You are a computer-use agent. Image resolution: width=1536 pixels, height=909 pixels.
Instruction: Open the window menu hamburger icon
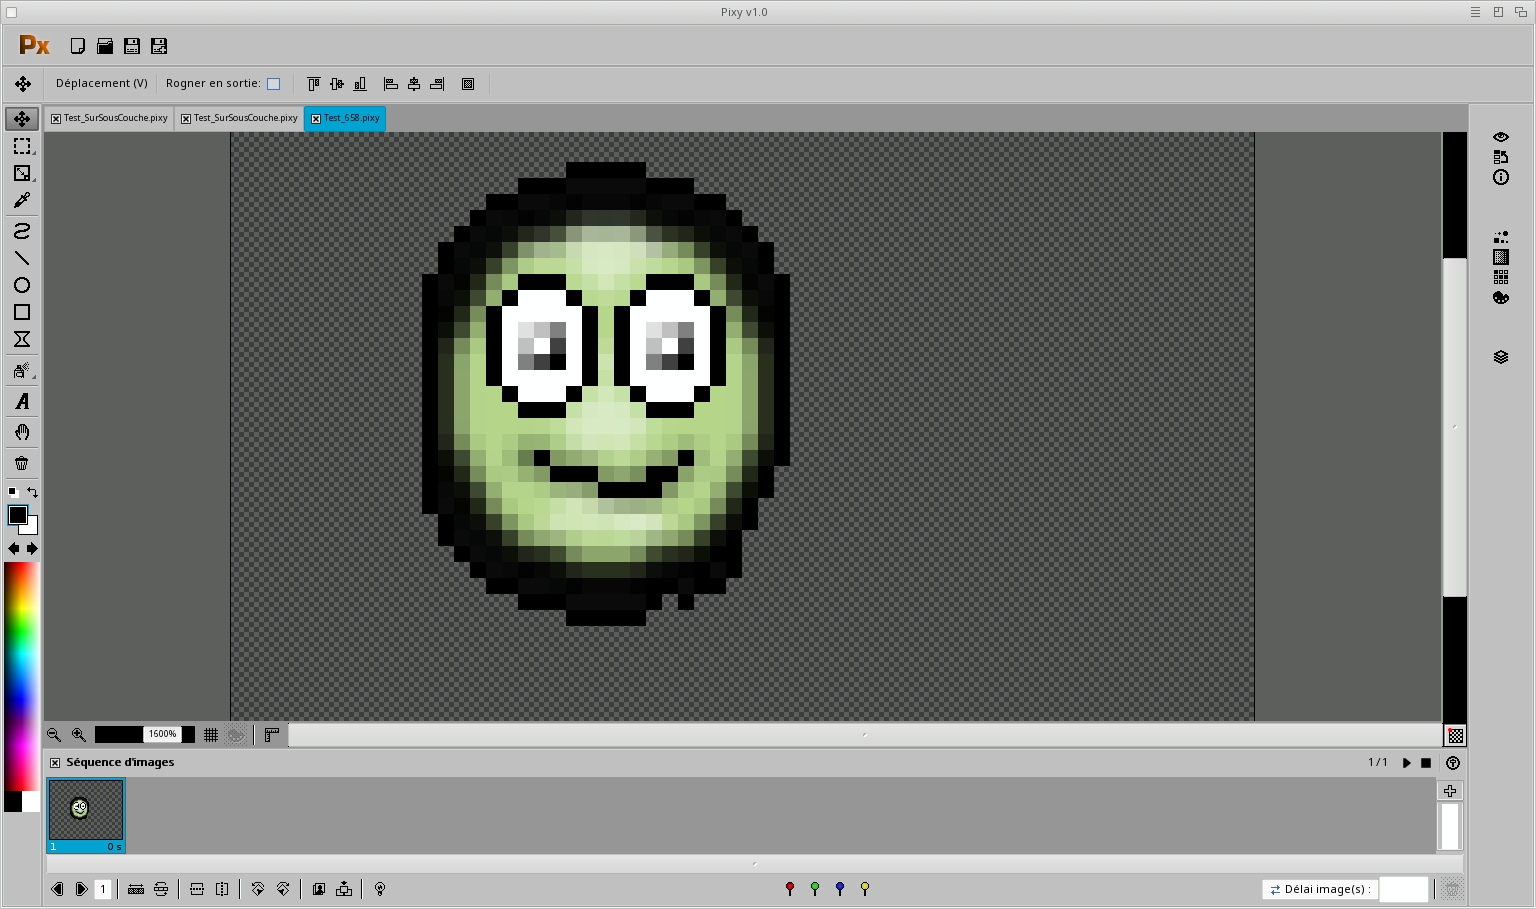click(1475, 12)
